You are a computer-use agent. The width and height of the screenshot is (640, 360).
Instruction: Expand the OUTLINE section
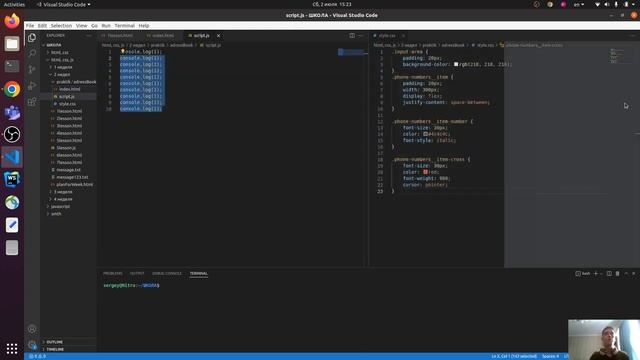[x=54, y=342]
